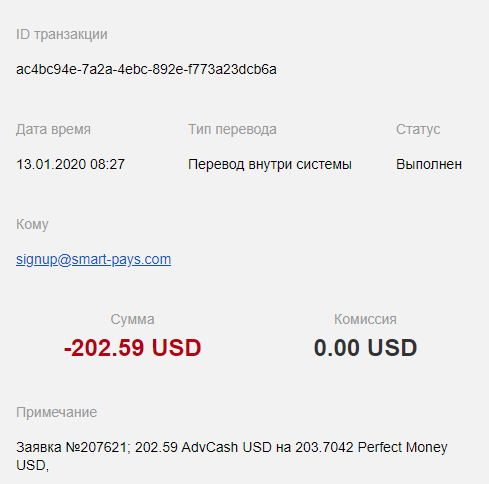Click the Сумма label

click(x=132, y=319)
